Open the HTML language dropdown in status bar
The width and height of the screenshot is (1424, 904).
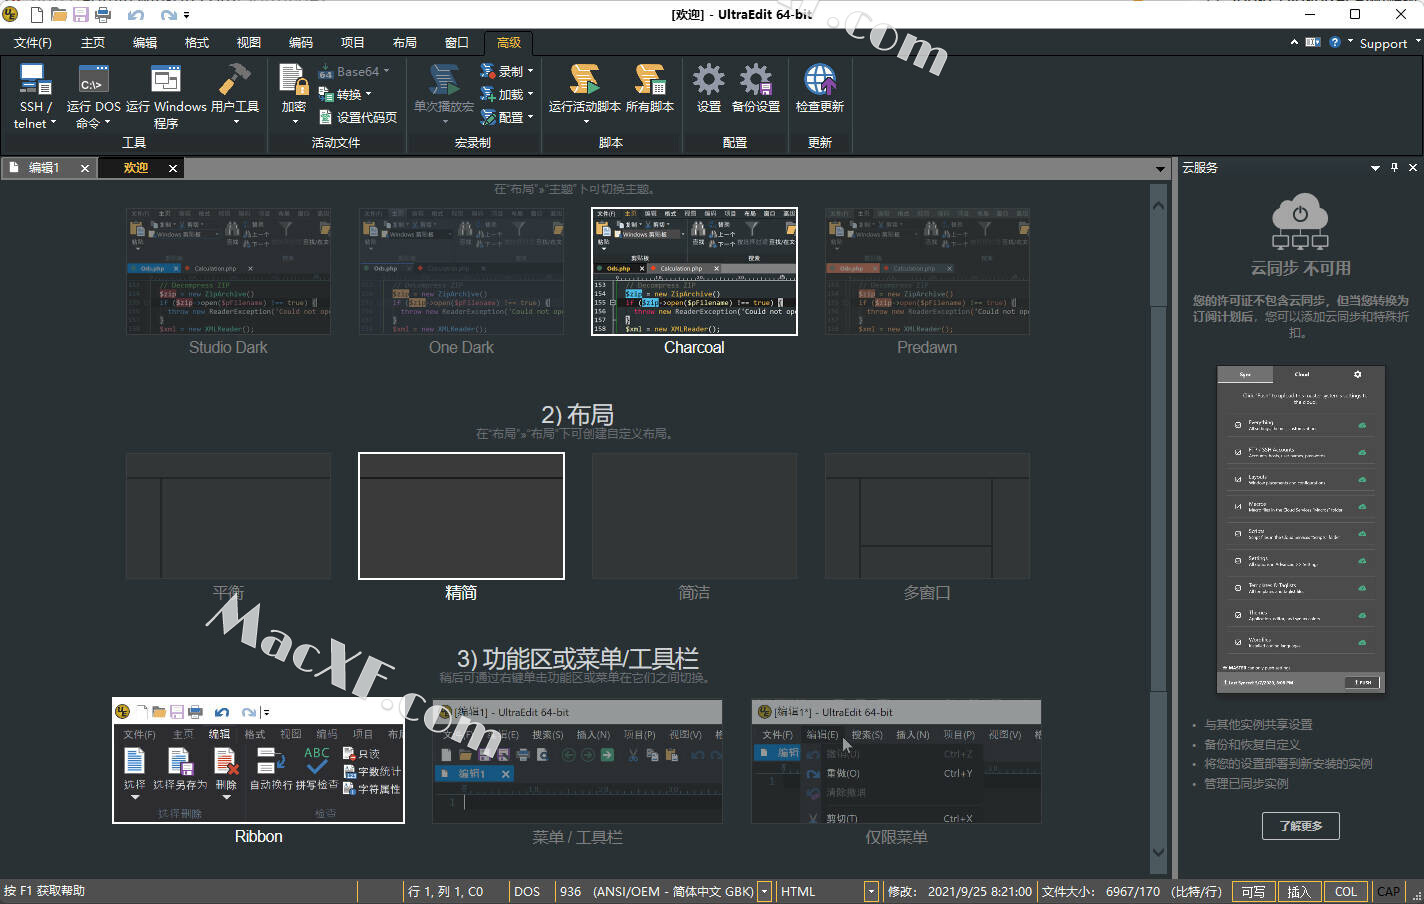pos(871,891)
